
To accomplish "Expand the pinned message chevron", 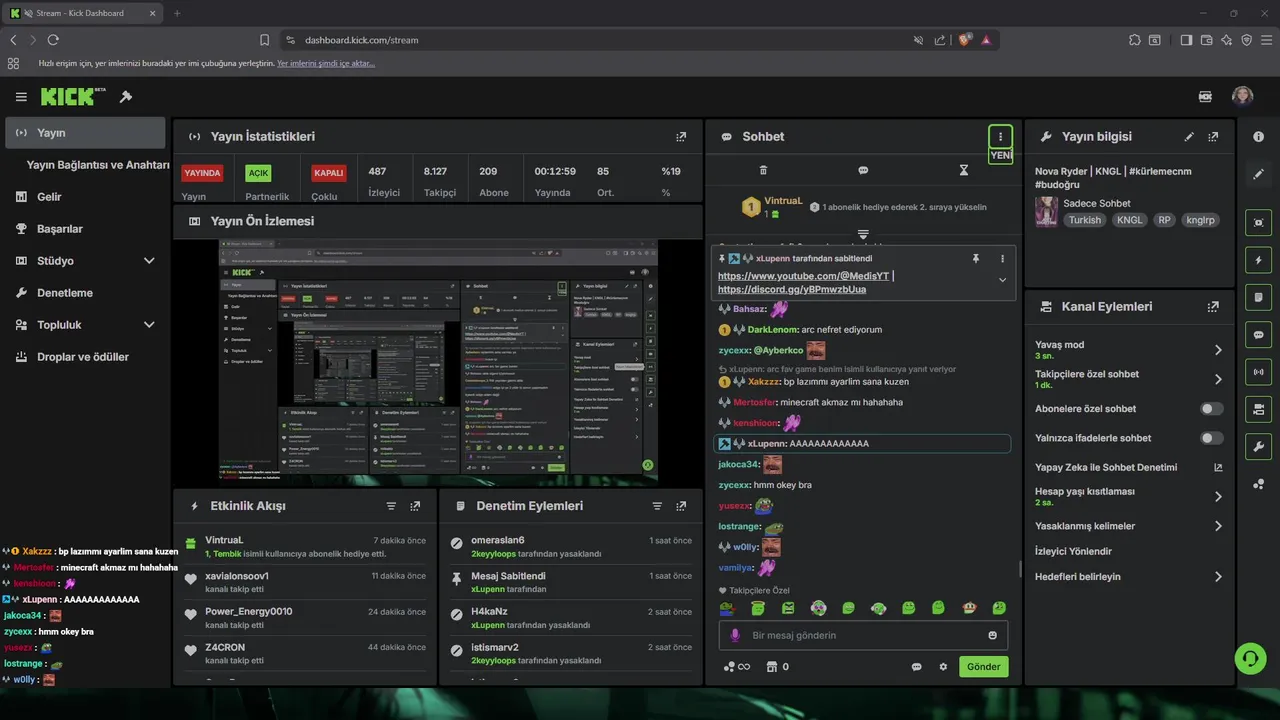I will click(1002, 280).
